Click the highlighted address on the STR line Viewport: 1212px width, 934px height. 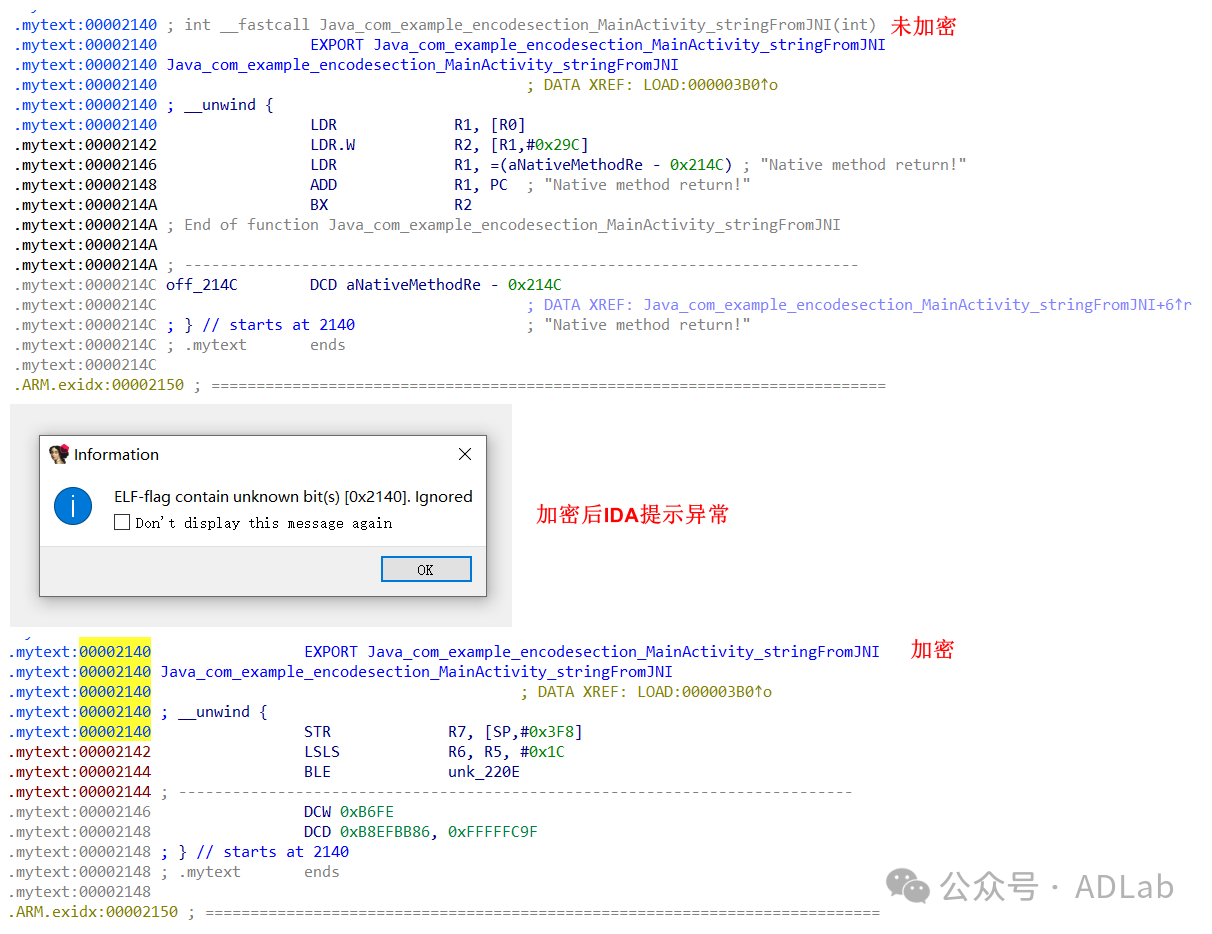115,732
